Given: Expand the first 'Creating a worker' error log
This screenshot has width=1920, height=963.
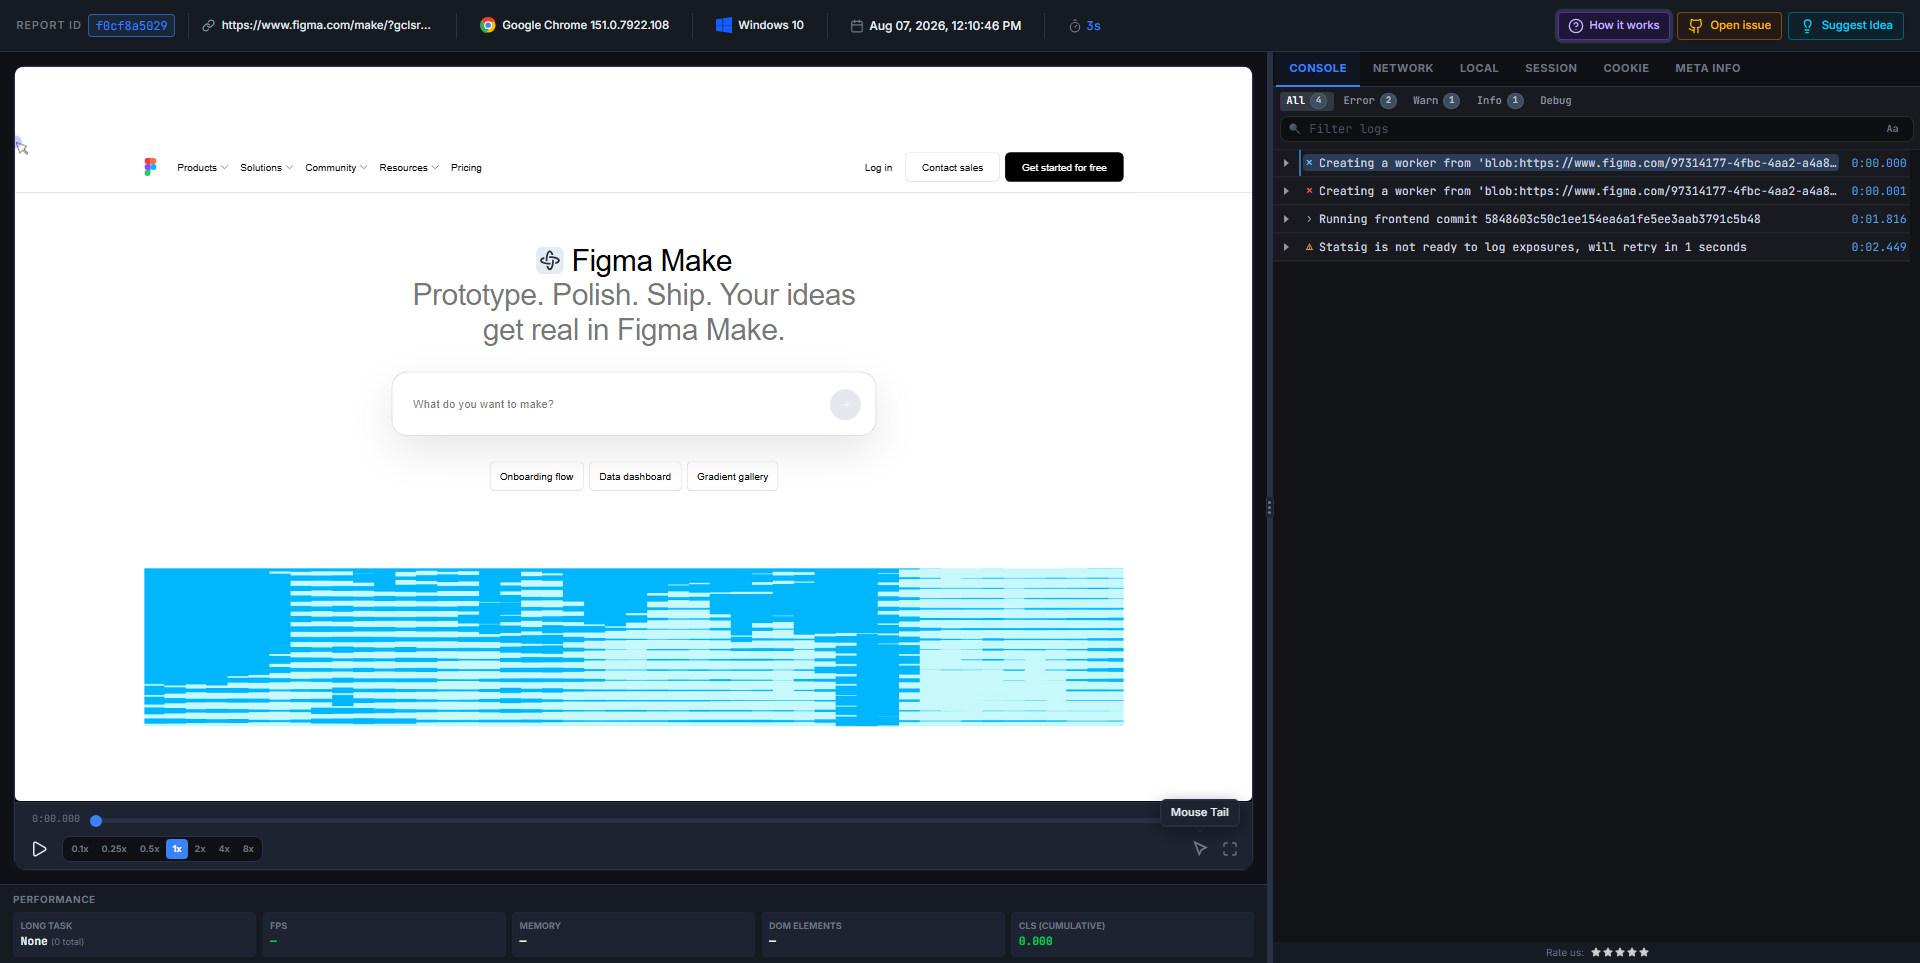Looking at the screenshot, I should coord(1286,163).
